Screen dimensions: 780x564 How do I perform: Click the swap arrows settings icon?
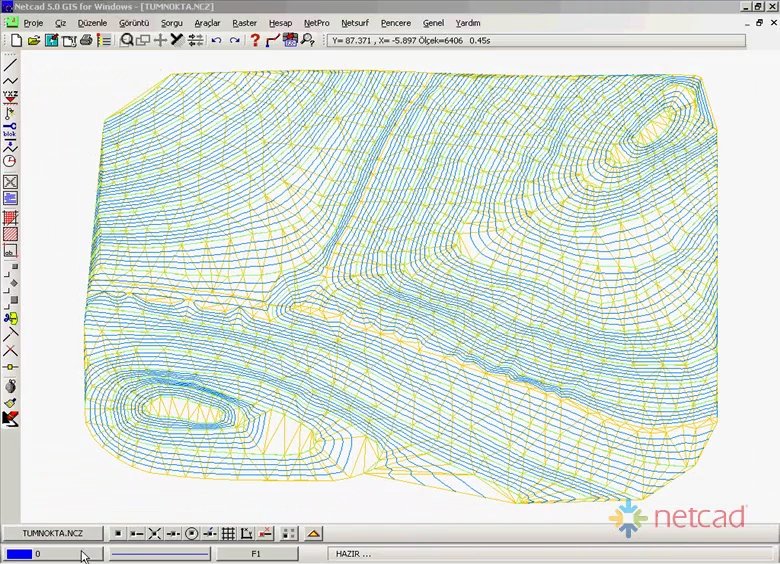coord(195,40)
